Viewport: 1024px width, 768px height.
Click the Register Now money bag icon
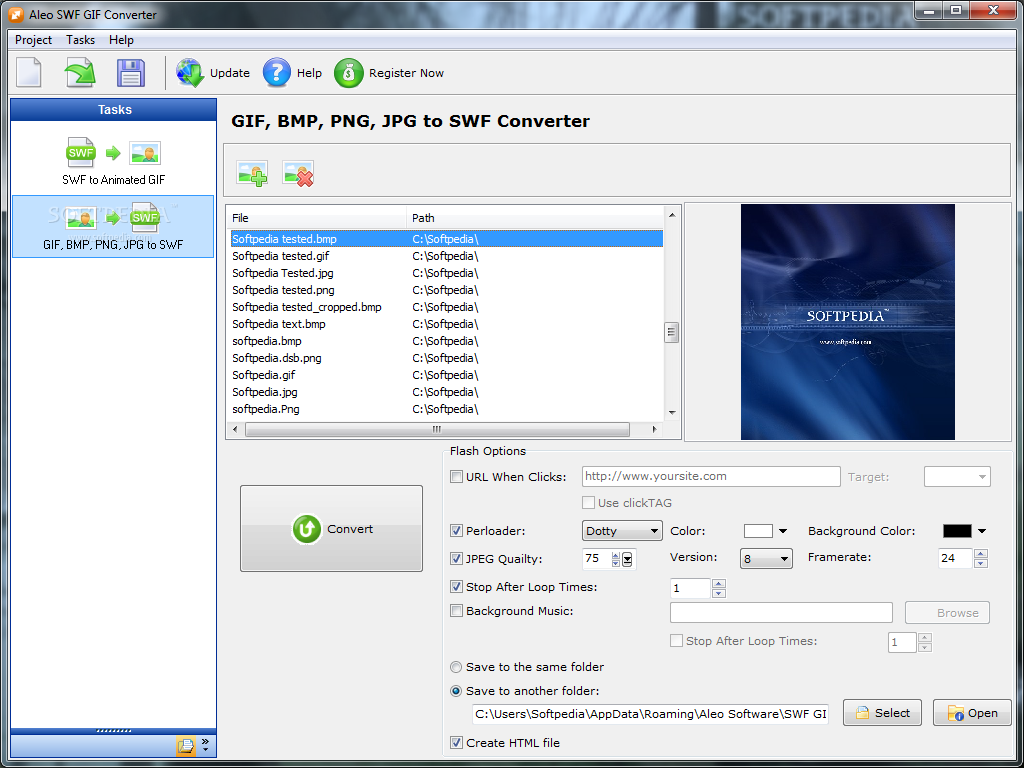[x=348, y=72]
